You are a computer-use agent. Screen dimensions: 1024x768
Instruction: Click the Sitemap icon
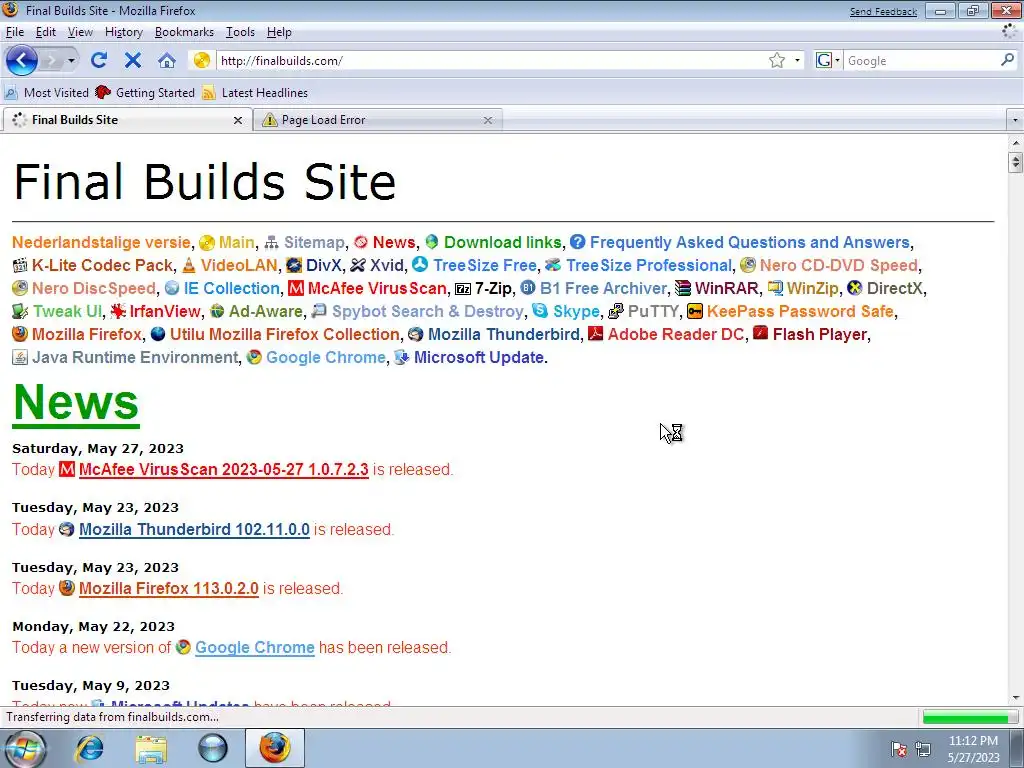[x=271, y=243]
